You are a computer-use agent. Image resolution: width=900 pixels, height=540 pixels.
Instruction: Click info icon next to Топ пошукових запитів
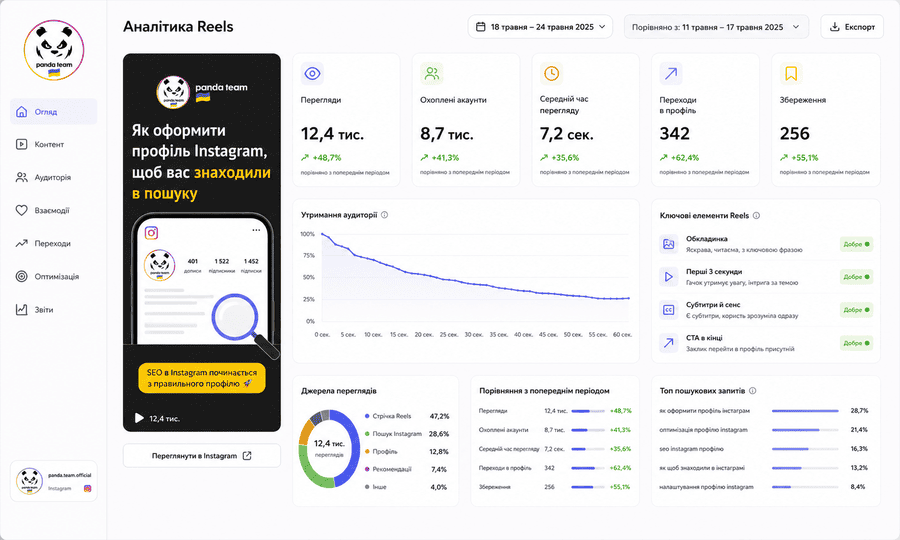coord(752,391)
